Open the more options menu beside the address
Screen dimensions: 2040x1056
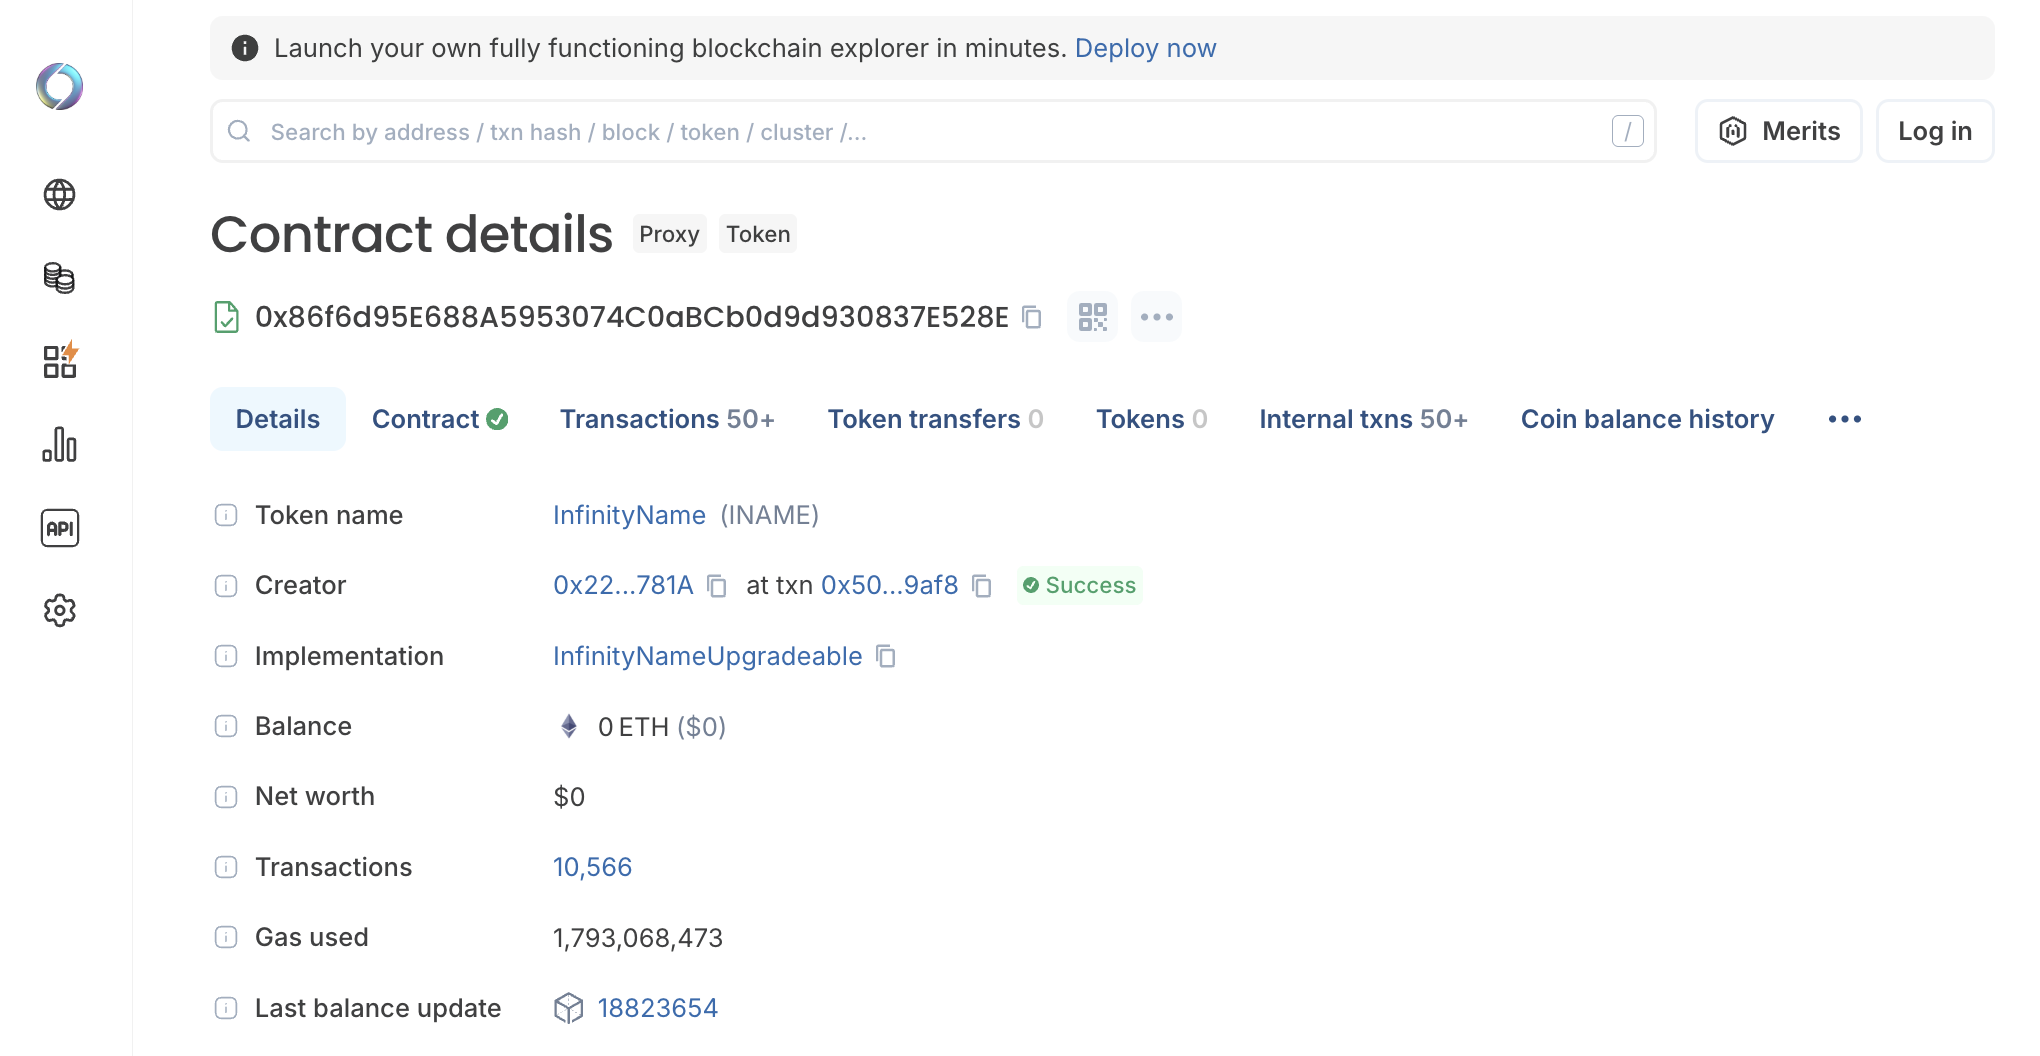click(1156, 317)
